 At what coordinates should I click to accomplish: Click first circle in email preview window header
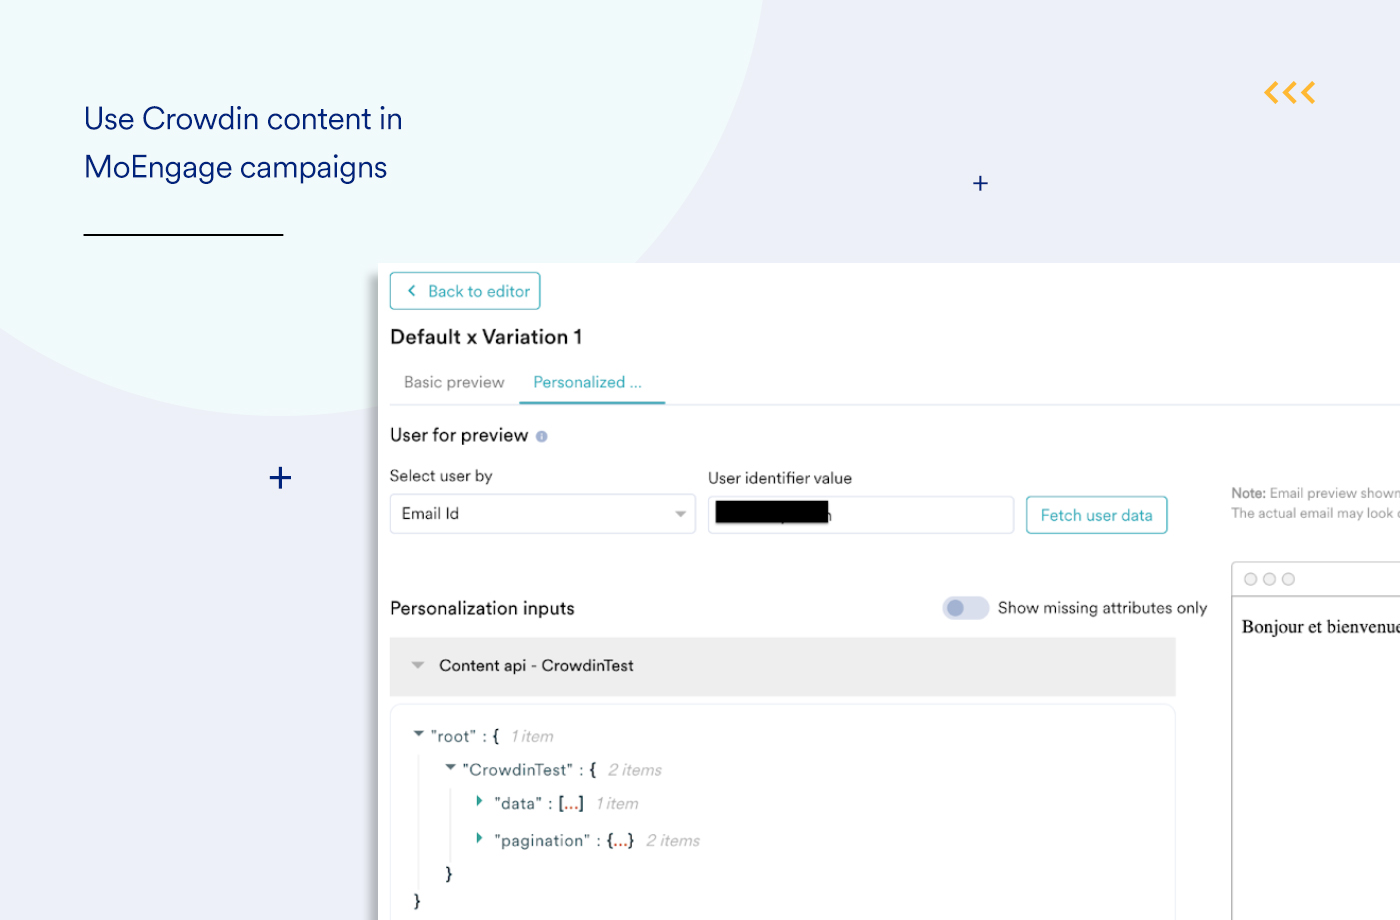1250,579
